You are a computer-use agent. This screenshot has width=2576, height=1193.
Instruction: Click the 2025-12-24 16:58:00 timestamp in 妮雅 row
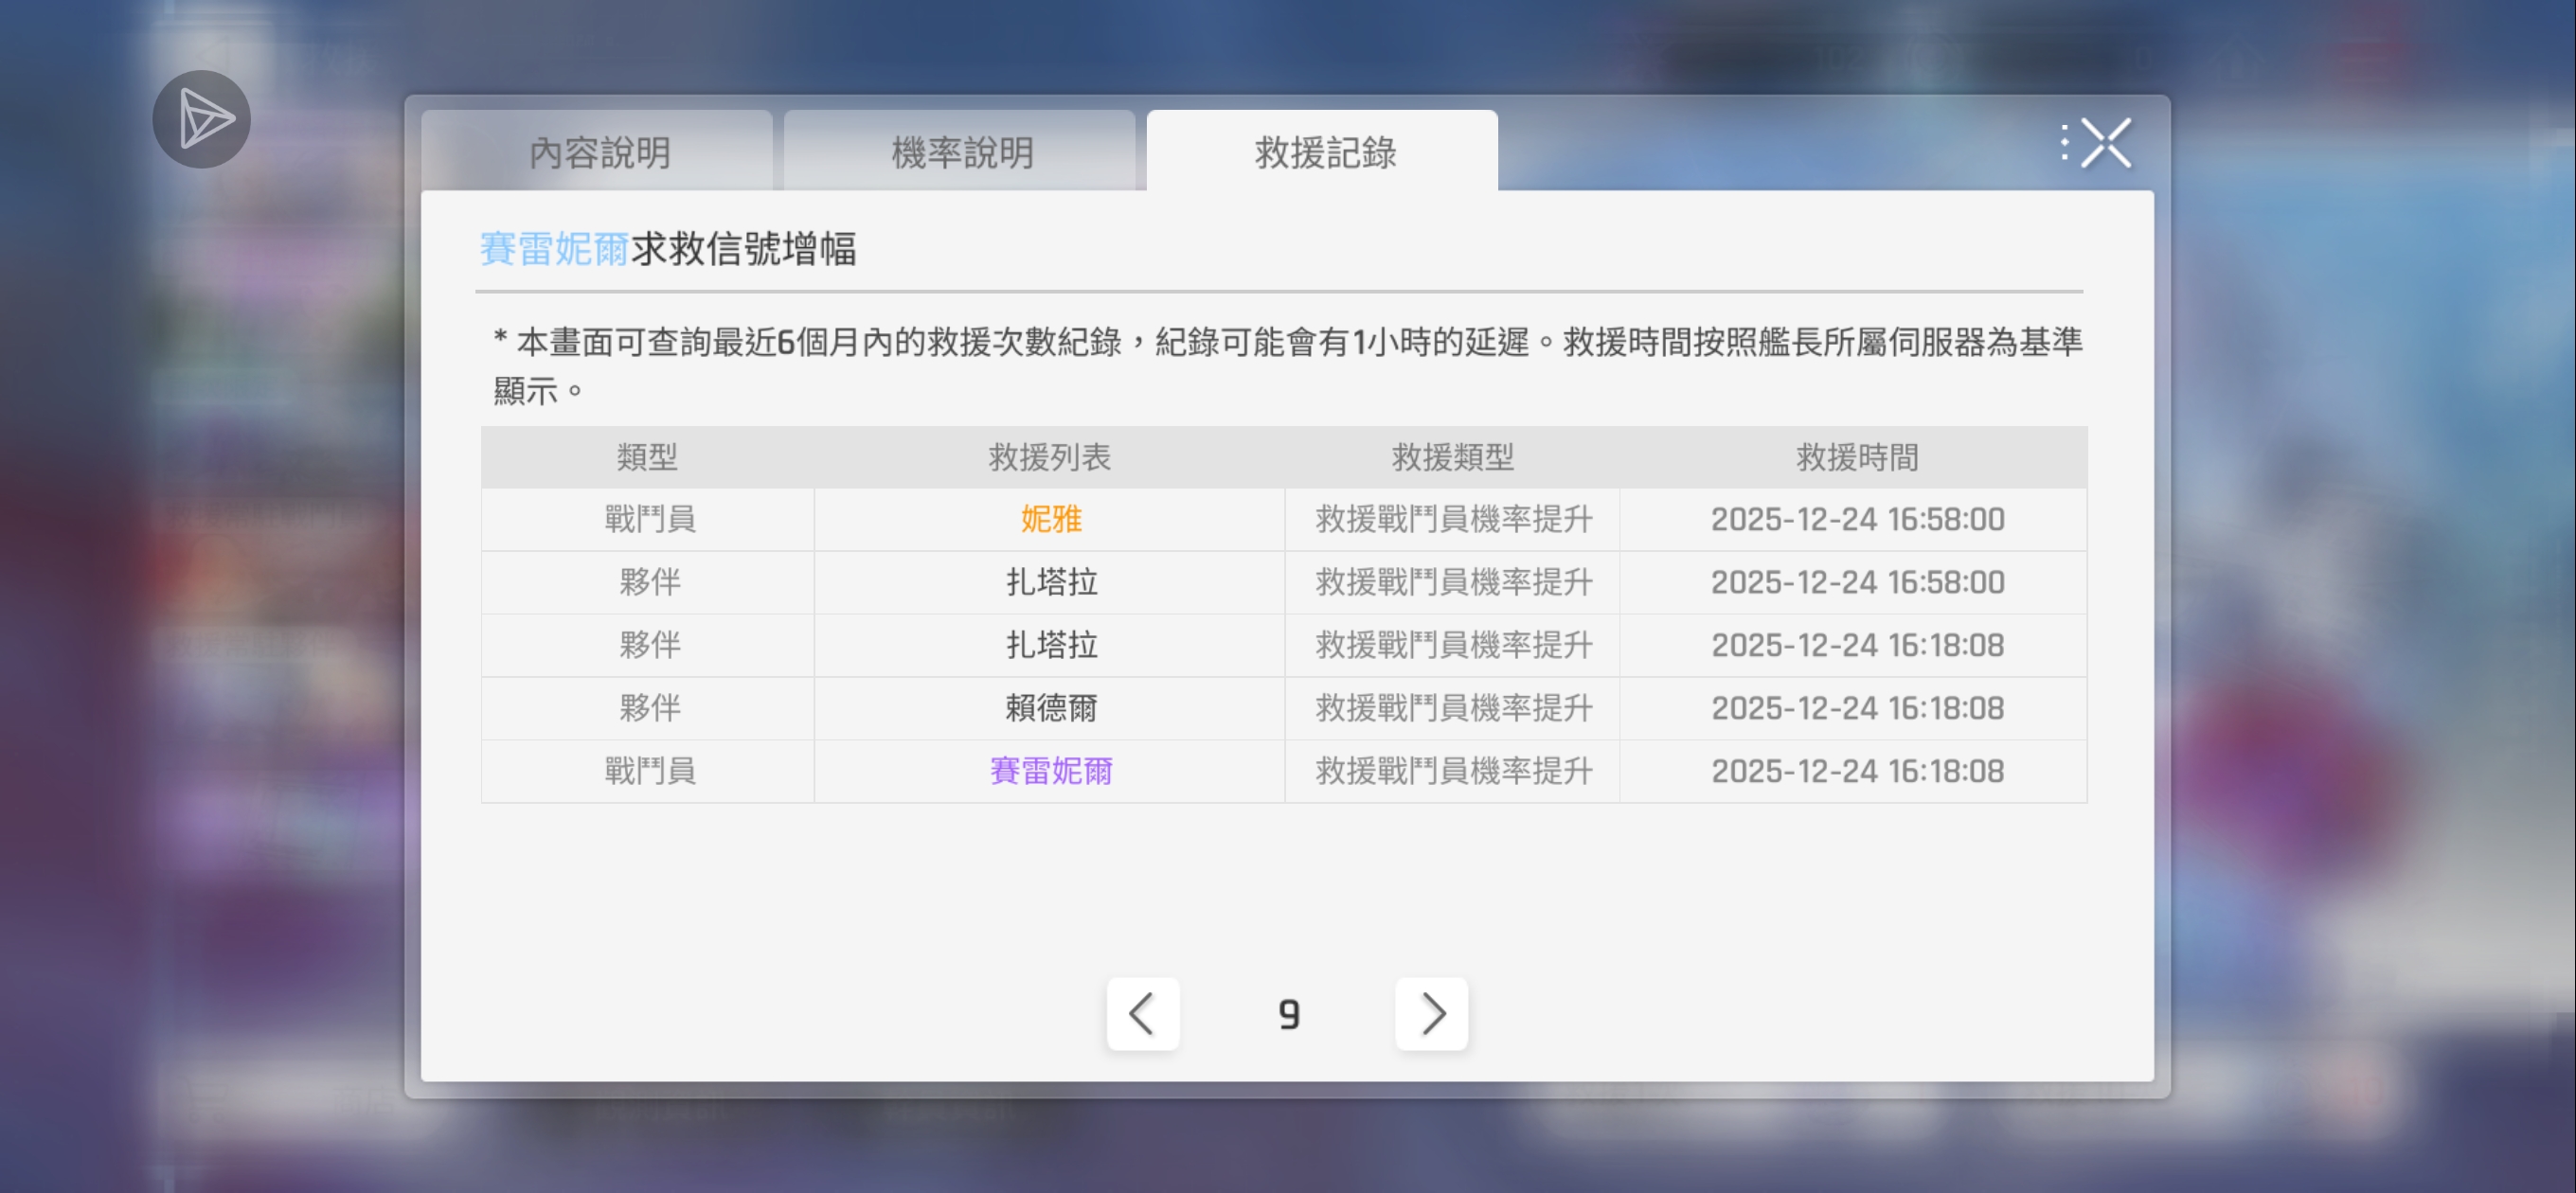pos(1856,519)
